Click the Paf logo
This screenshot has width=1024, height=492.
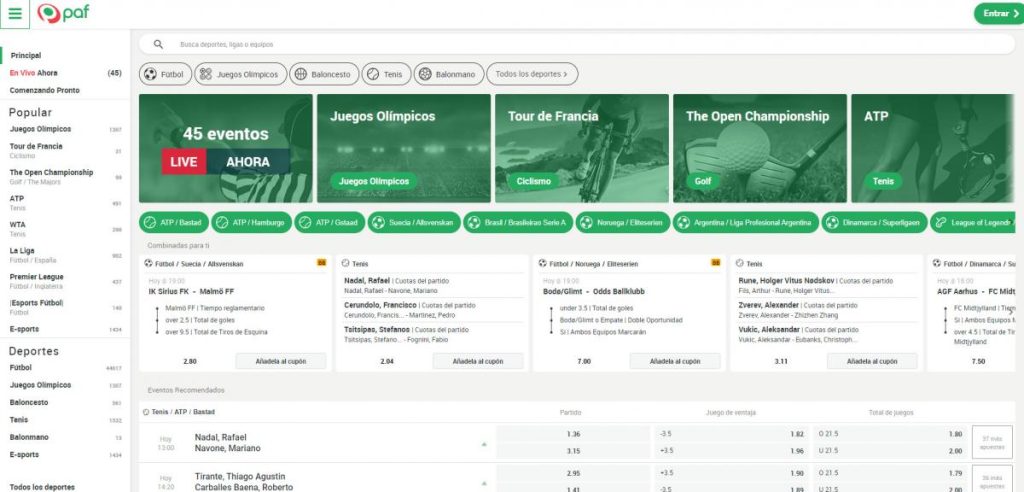click(x=62, y=14)
